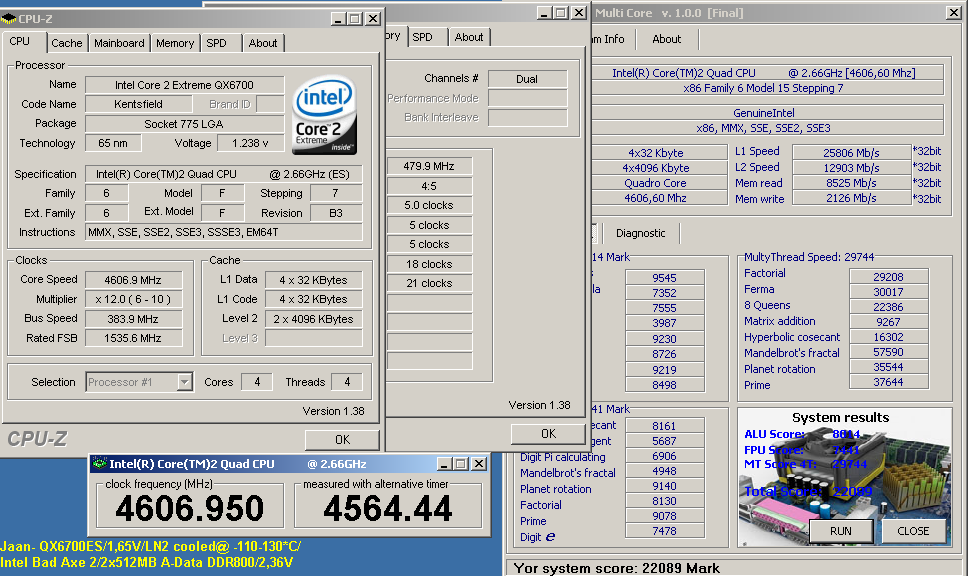
Task: Select the CPU tab in CPU-Z
Action: point(20,41)
